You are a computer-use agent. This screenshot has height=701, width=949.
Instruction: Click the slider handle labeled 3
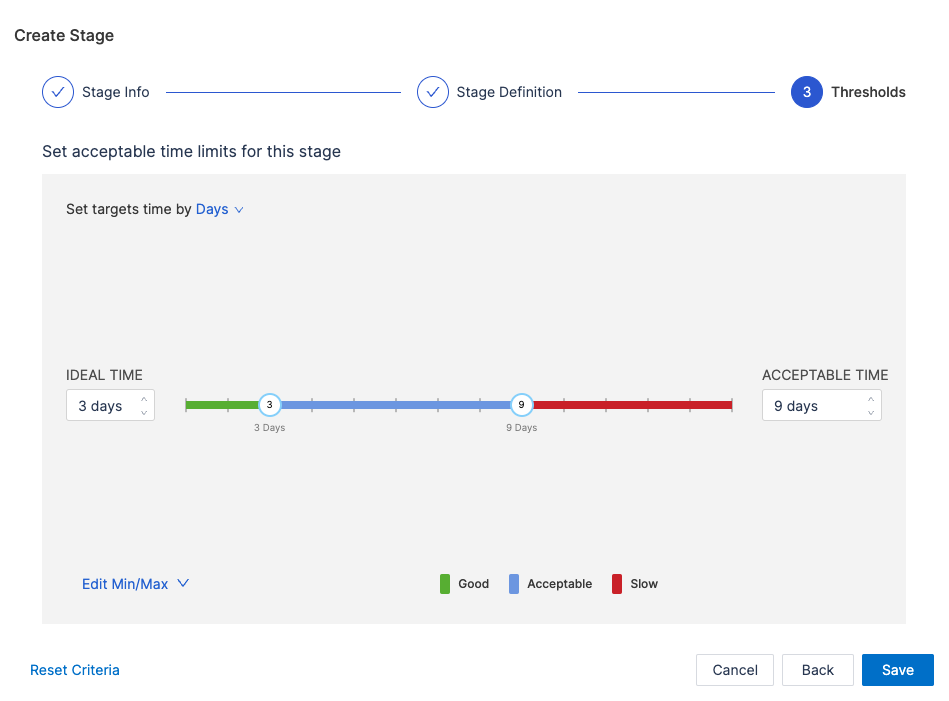[x=269, y=405]
